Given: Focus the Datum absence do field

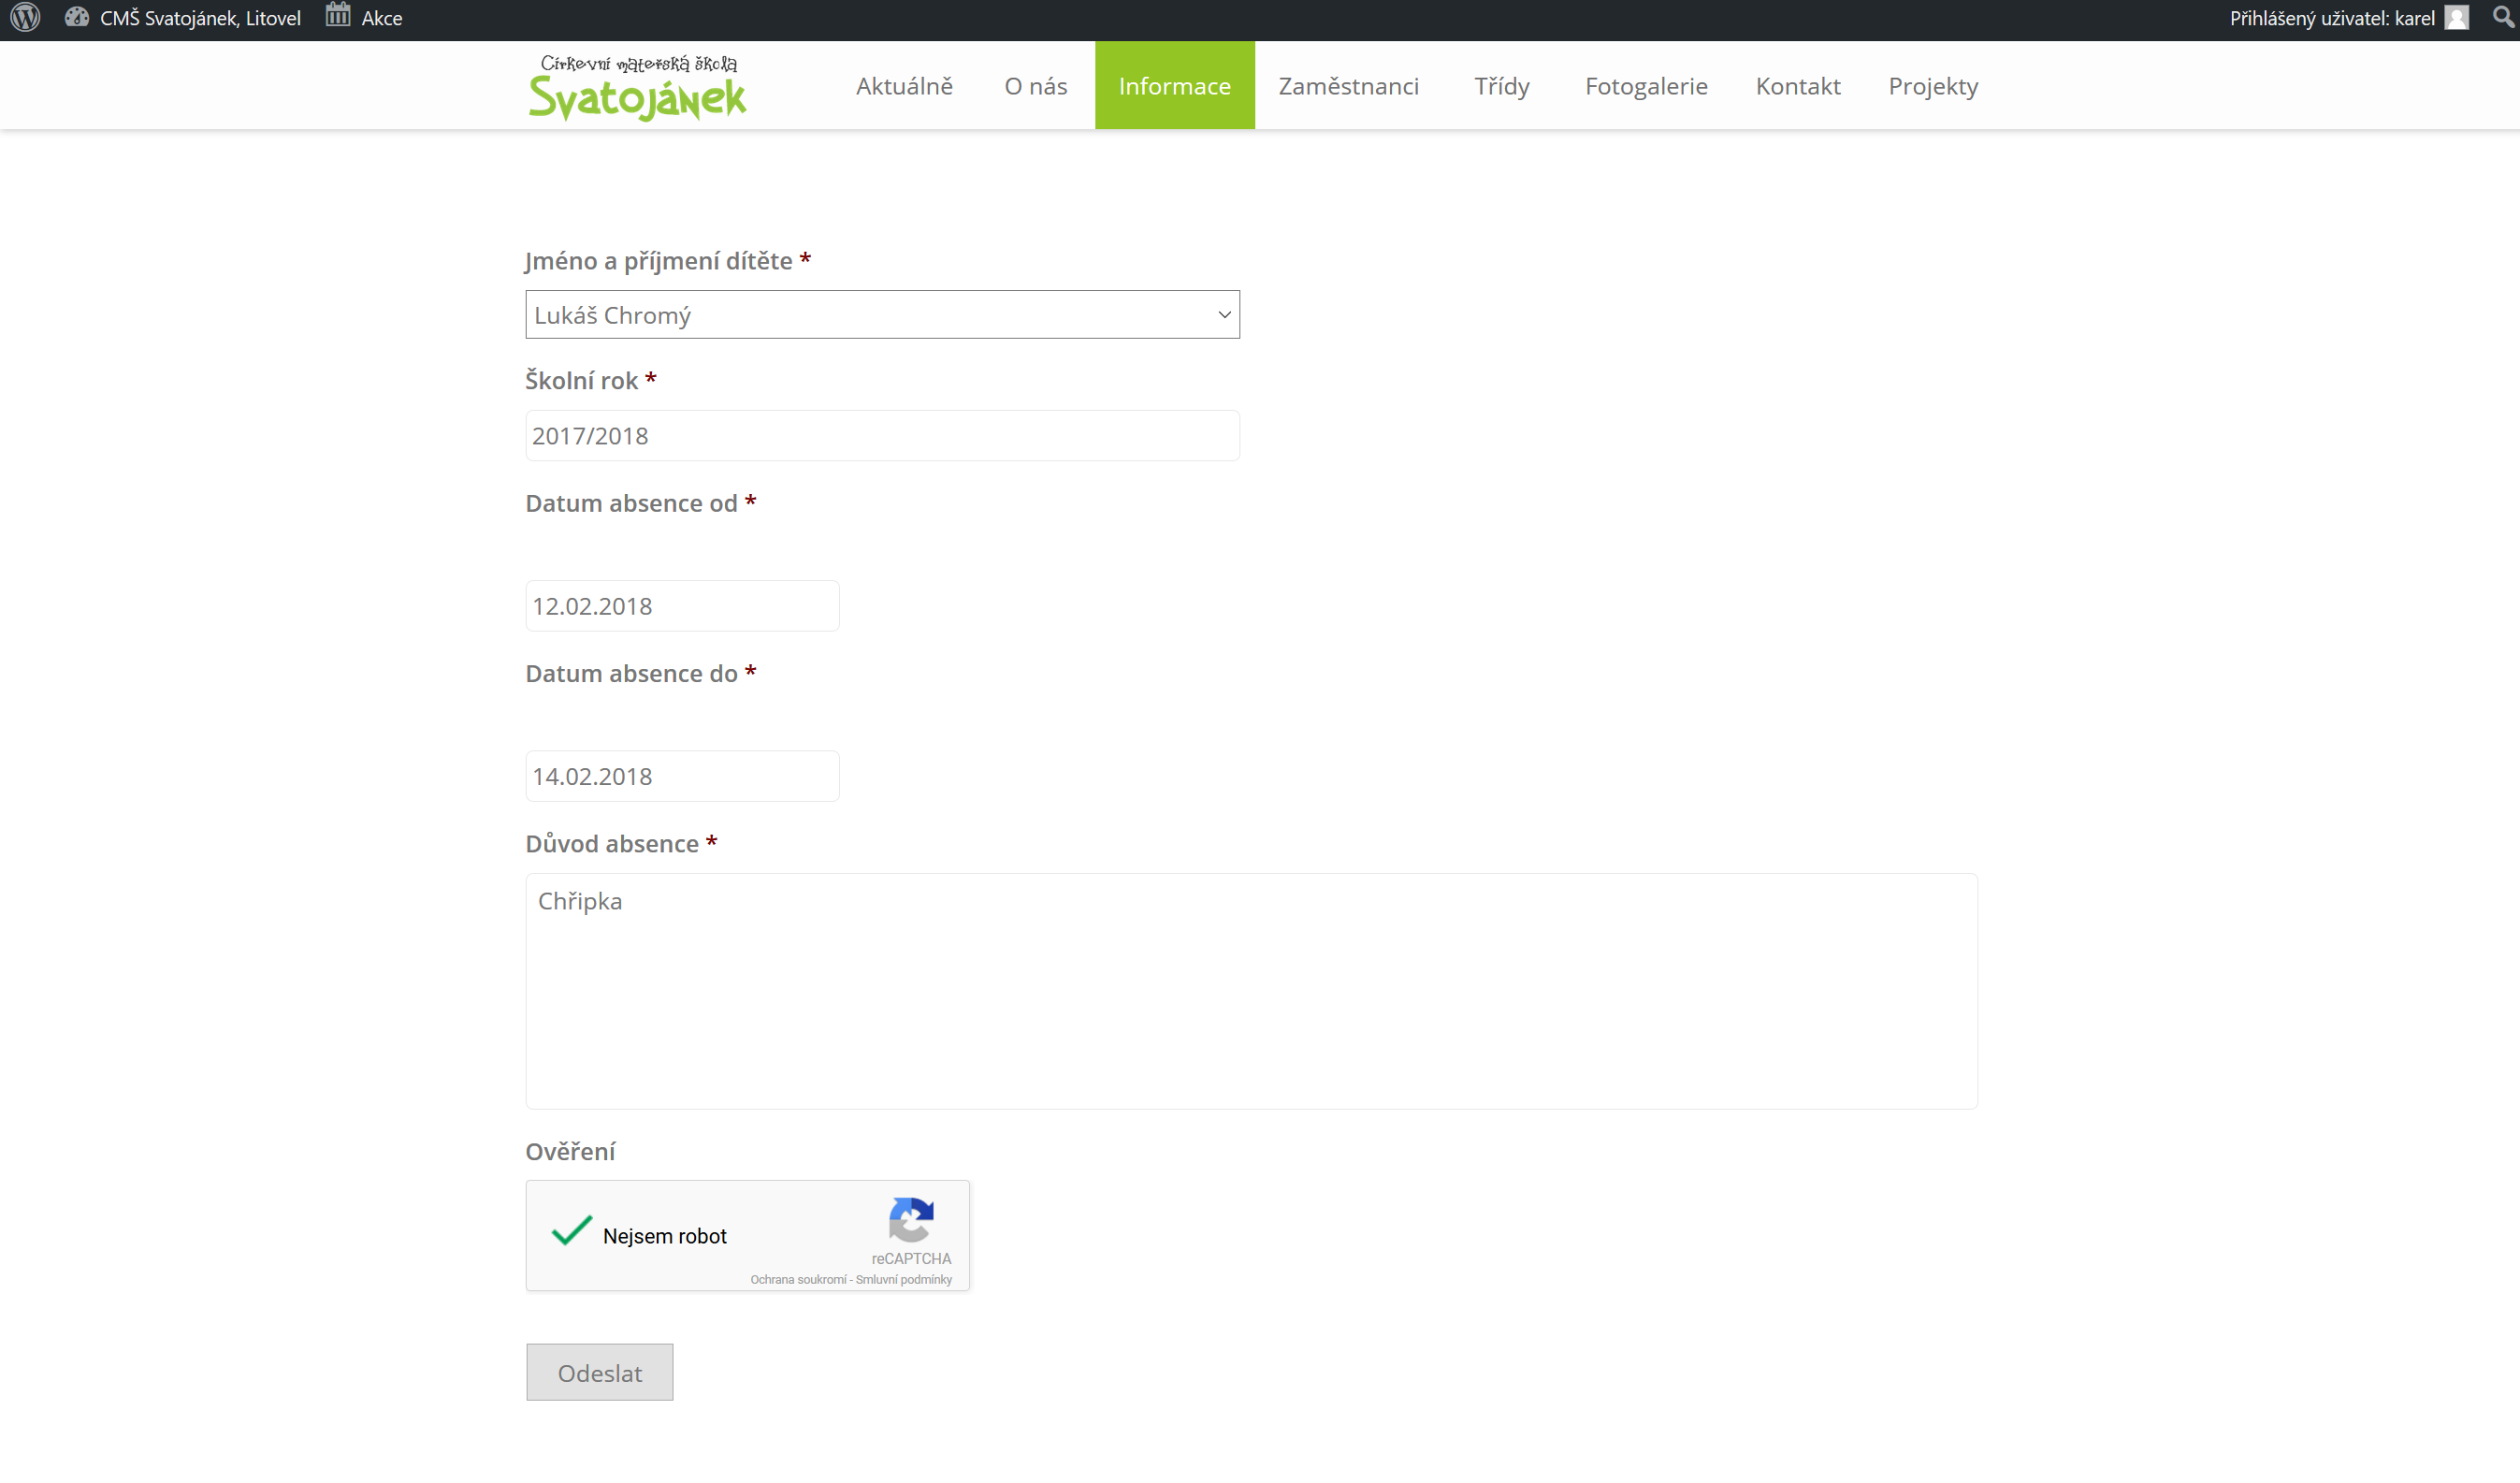Looking at the screenshot, I should (682, 776).
